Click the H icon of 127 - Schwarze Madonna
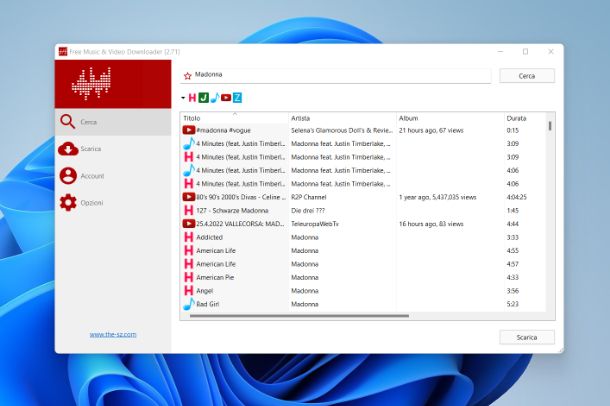This screenshot has width=610, height=406. 189,210
